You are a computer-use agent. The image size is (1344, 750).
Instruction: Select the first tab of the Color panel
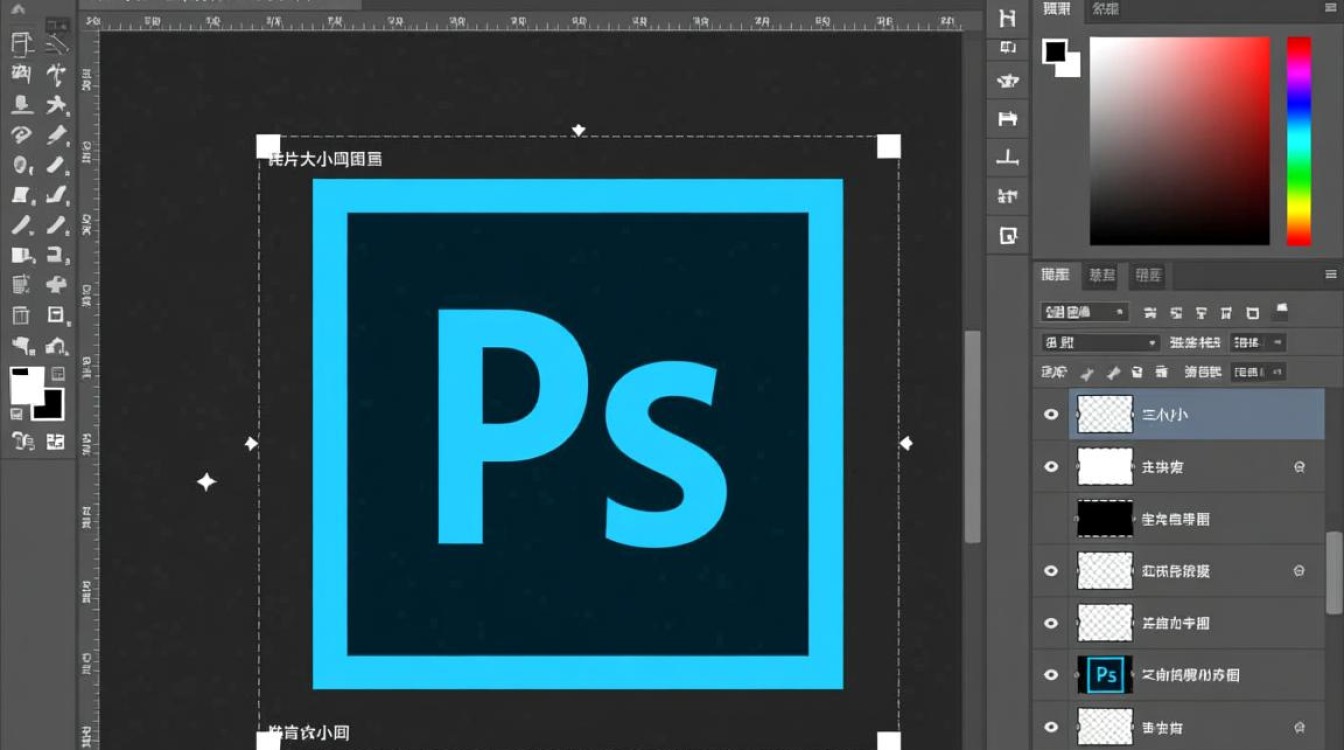tap(1057, 9)
